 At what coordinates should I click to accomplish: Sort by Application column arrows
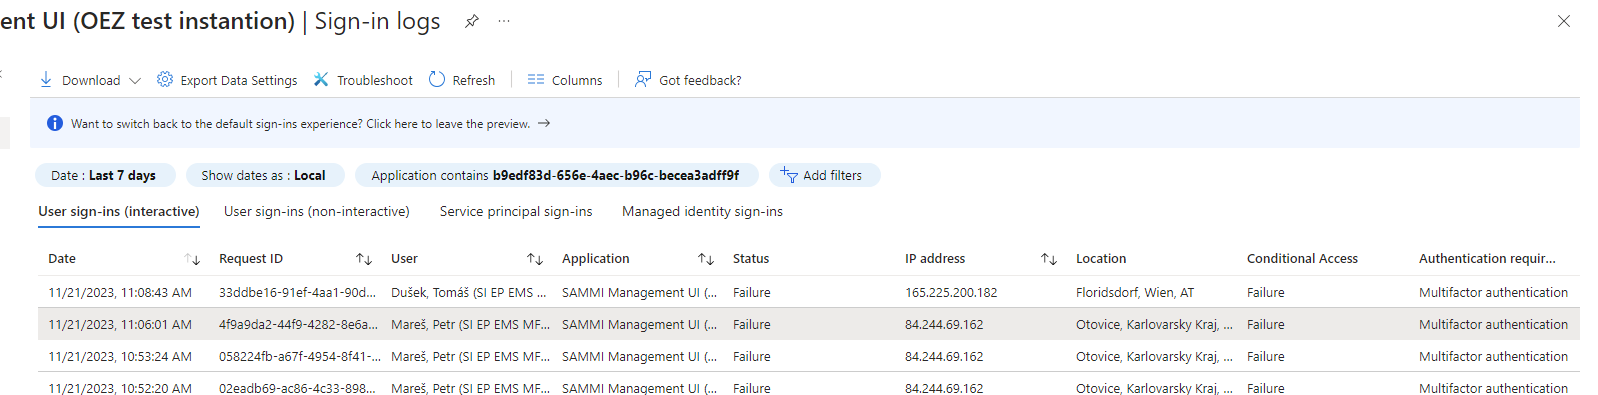(x=706, y=259)
